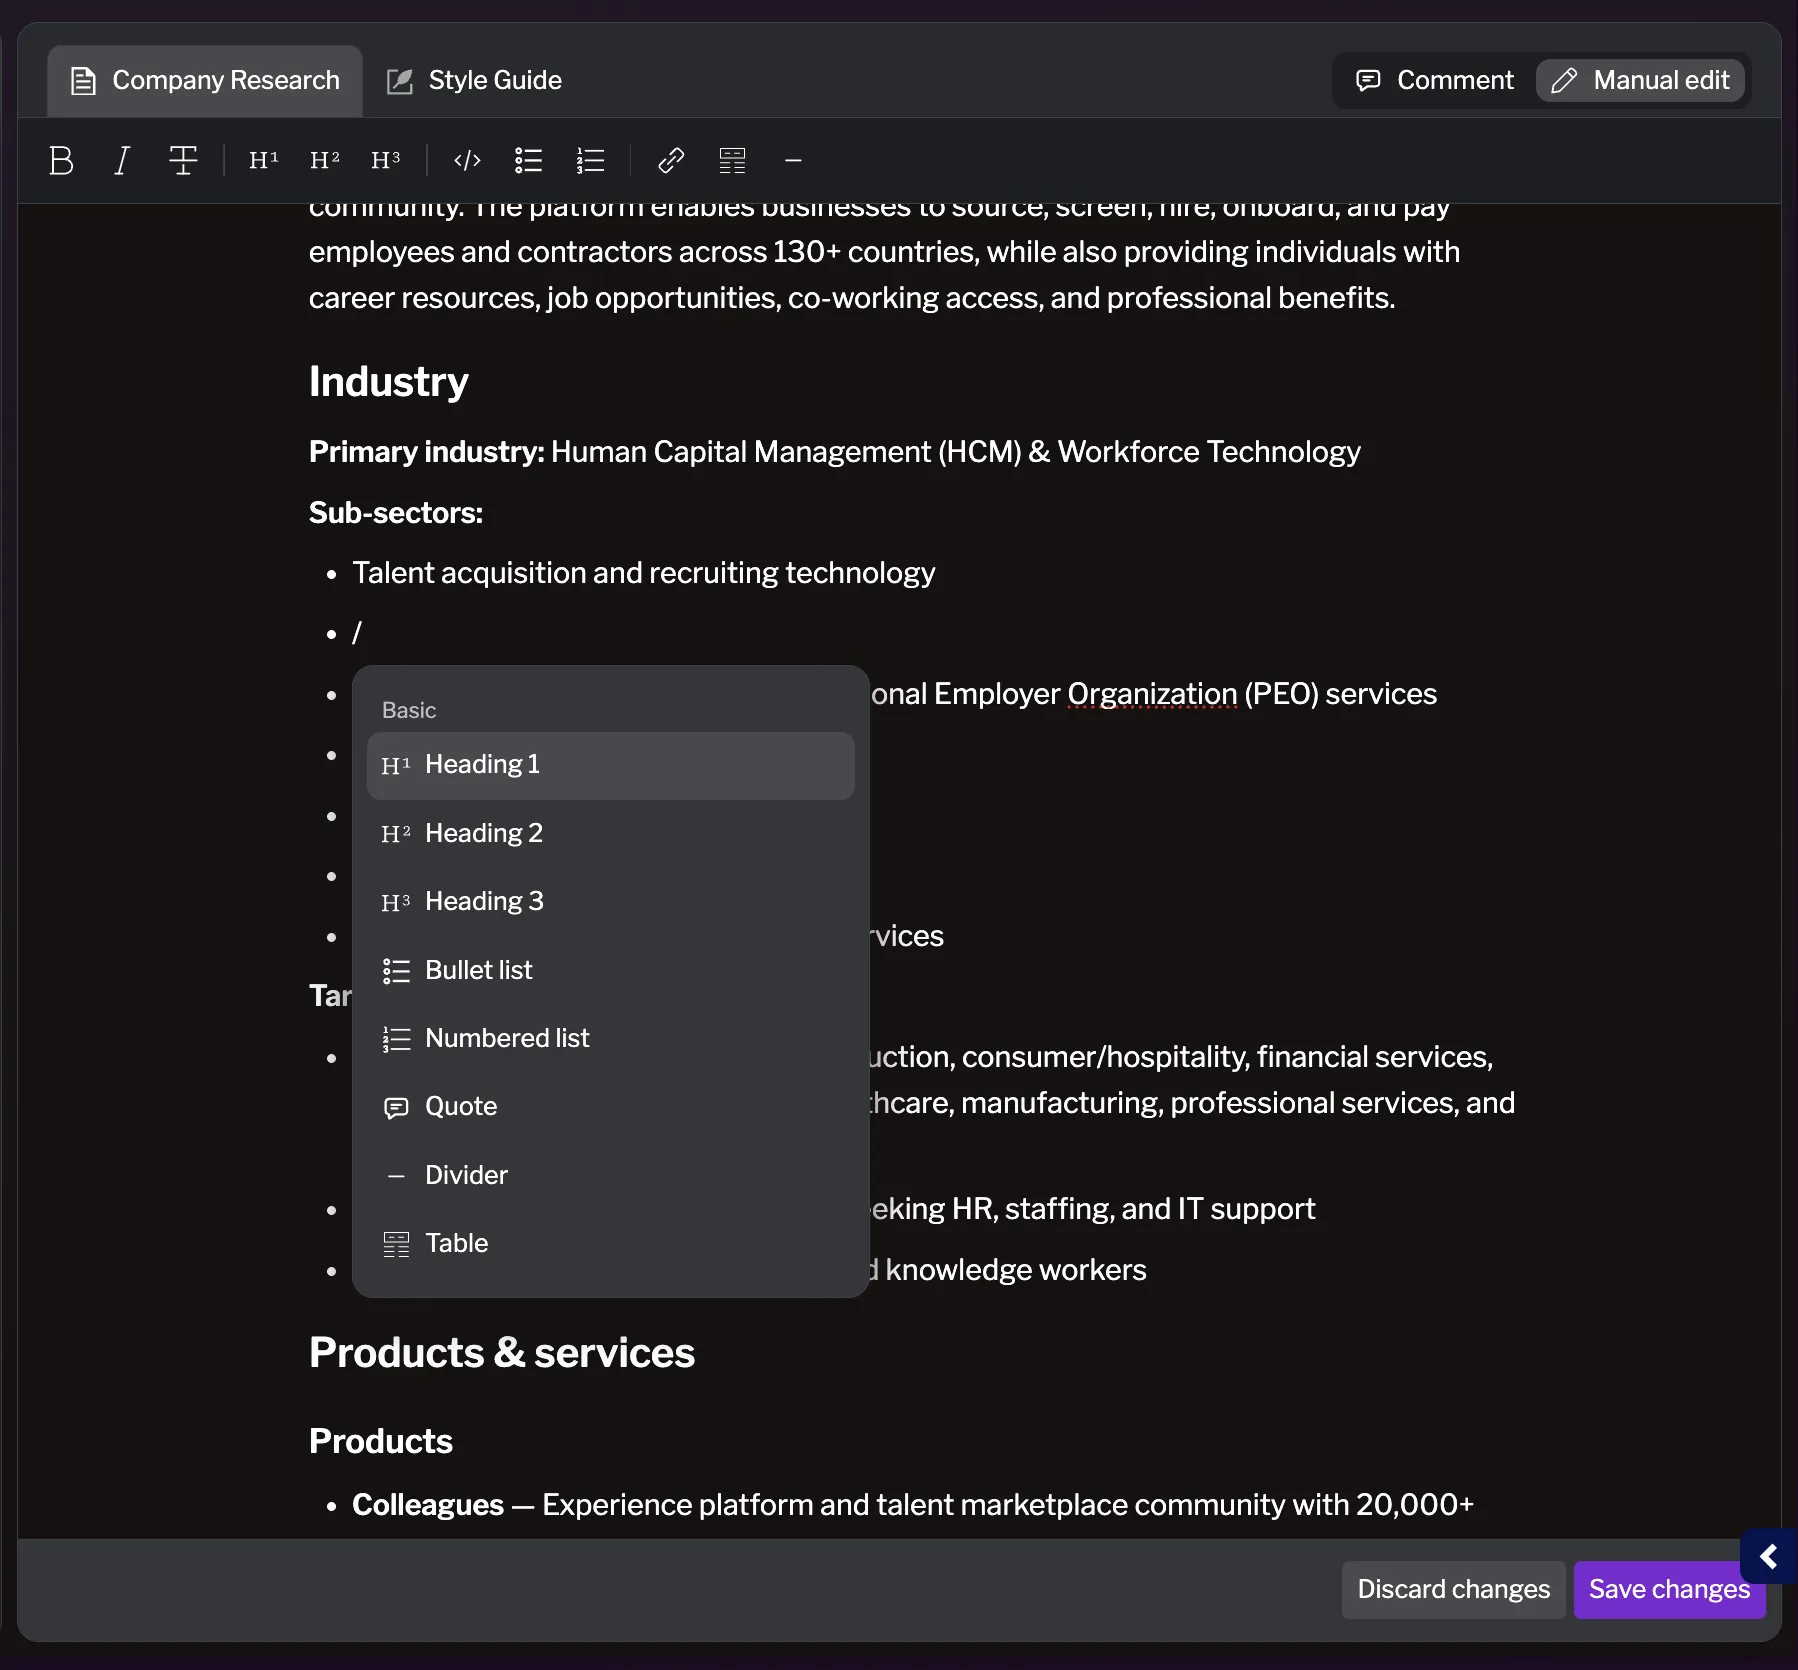Insert a link using toolbar icon
The height and width of the screenshot is (1670, 1798).
pos(671,160)
